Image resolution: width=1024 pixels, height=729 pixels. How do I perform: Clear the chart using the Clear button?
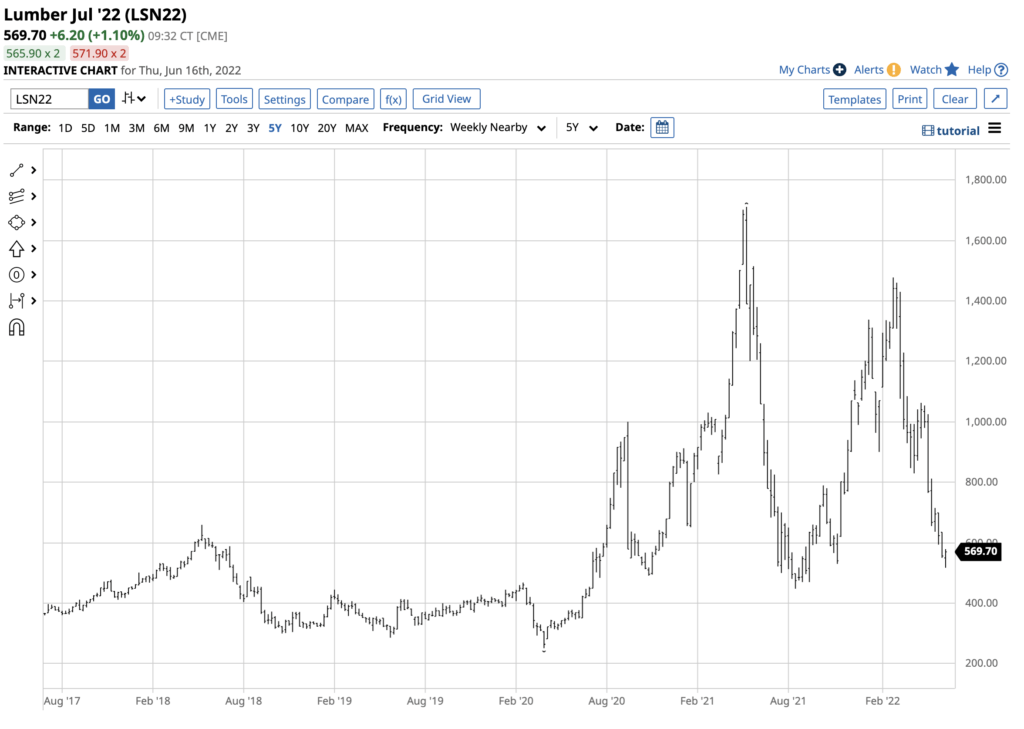(x=954, y=99)
